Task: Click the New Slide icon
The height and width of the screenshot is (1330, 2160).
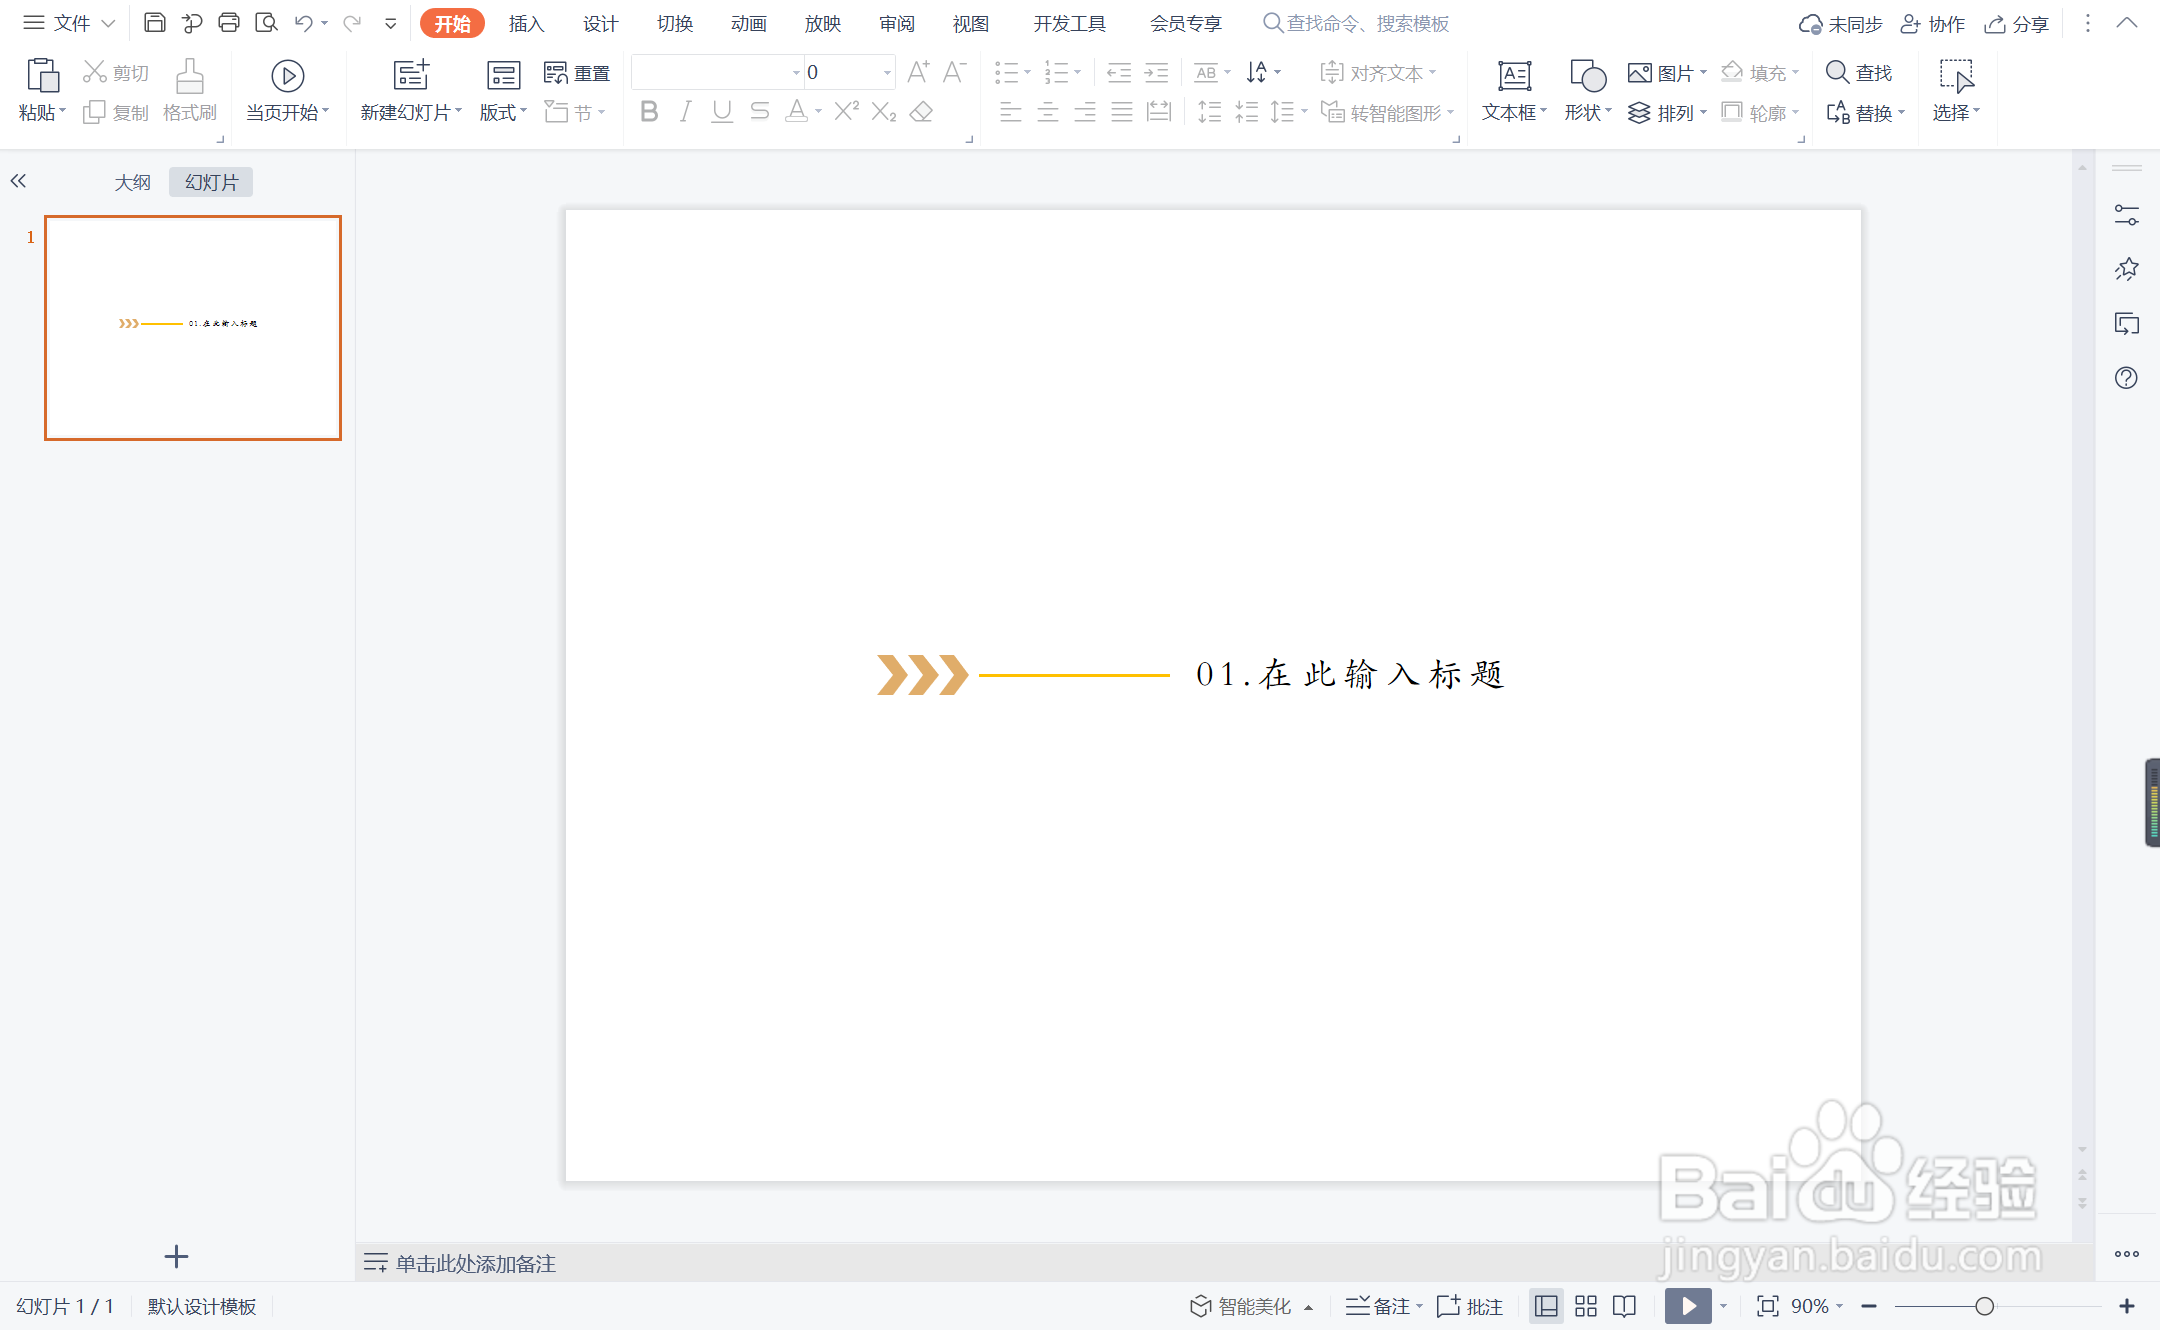Action: 411,76
